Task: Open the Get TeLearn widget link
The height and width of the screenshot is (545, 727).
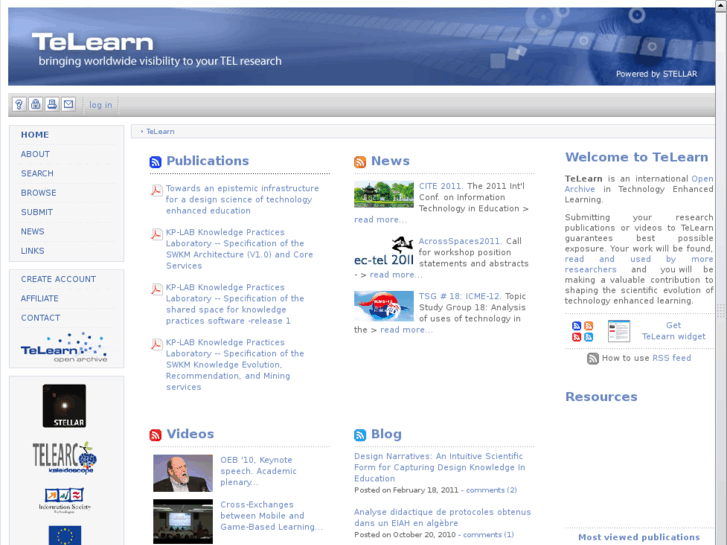Action: [x=673, y=331]
